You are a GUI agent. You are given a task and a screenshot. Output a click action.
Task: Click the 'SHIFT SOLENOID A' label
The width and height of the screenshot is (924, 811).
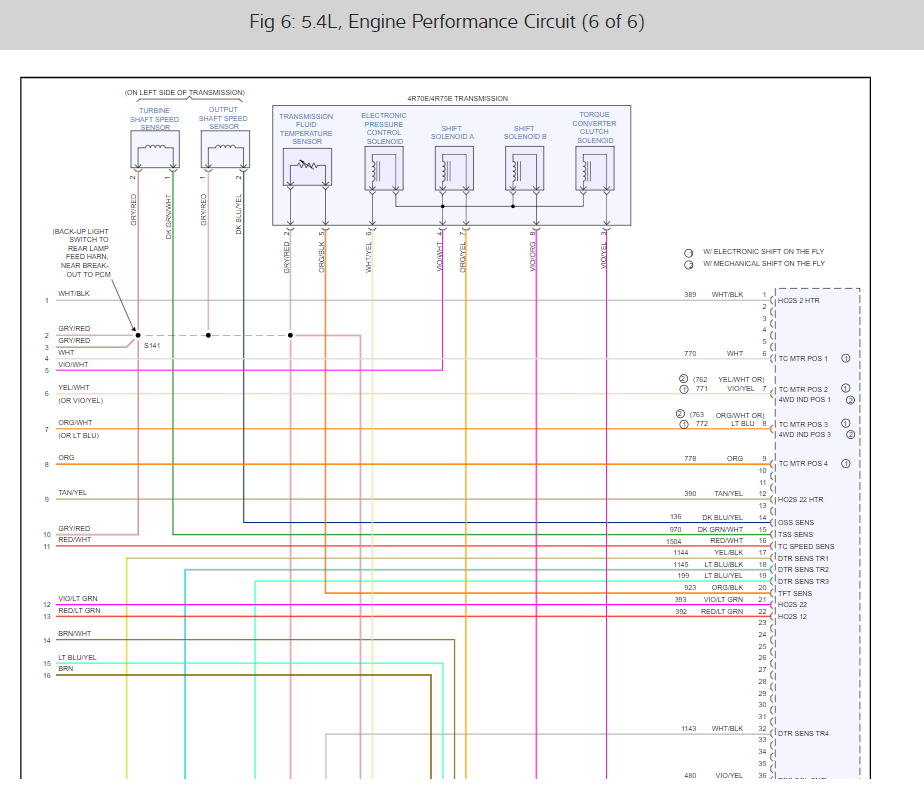pyautogui.click(x=453, y=132)
